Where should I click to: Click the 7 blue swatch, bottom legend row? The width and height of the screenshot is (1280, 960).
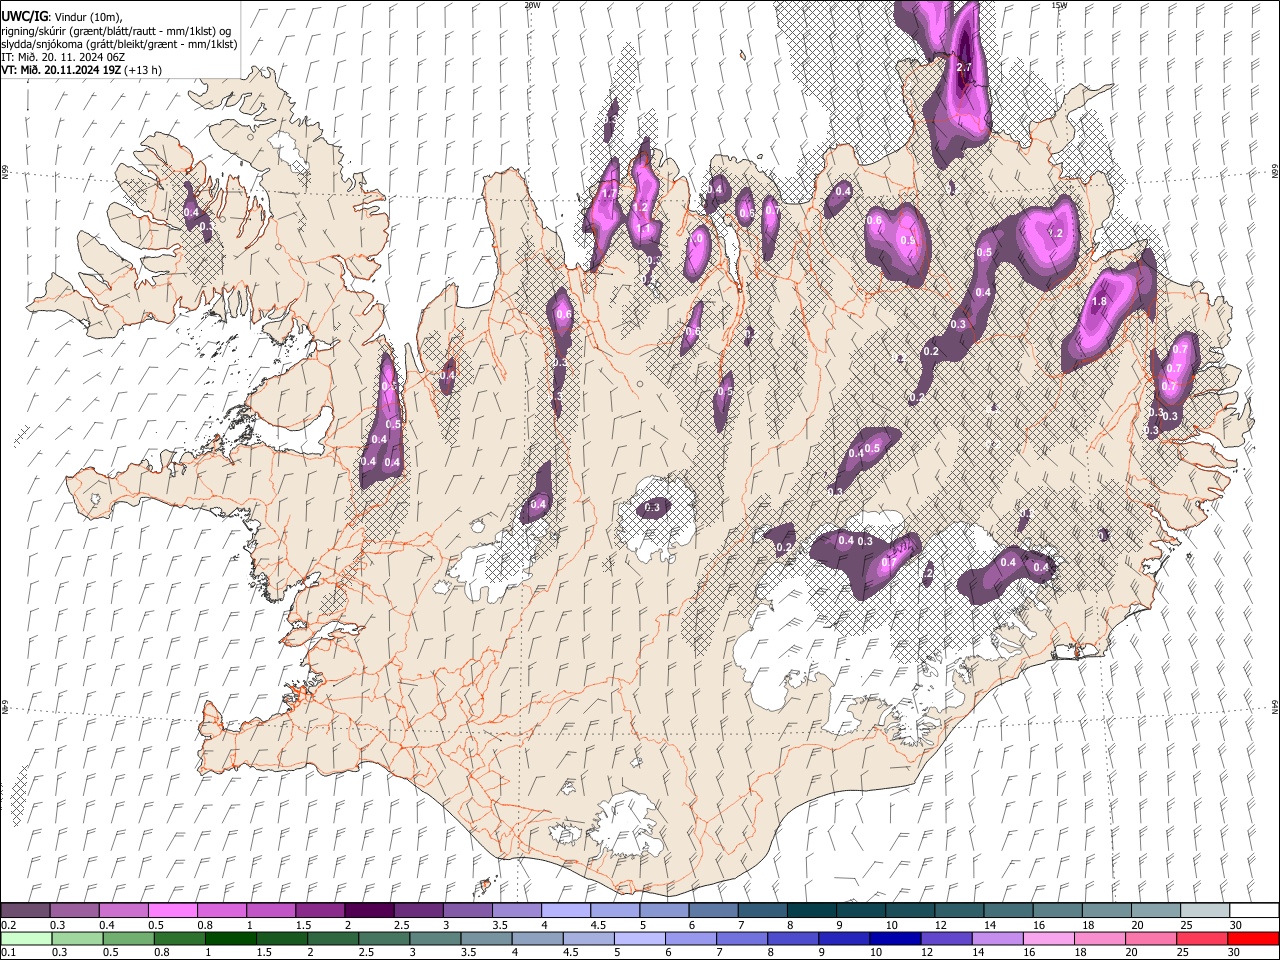coord(741,938)
